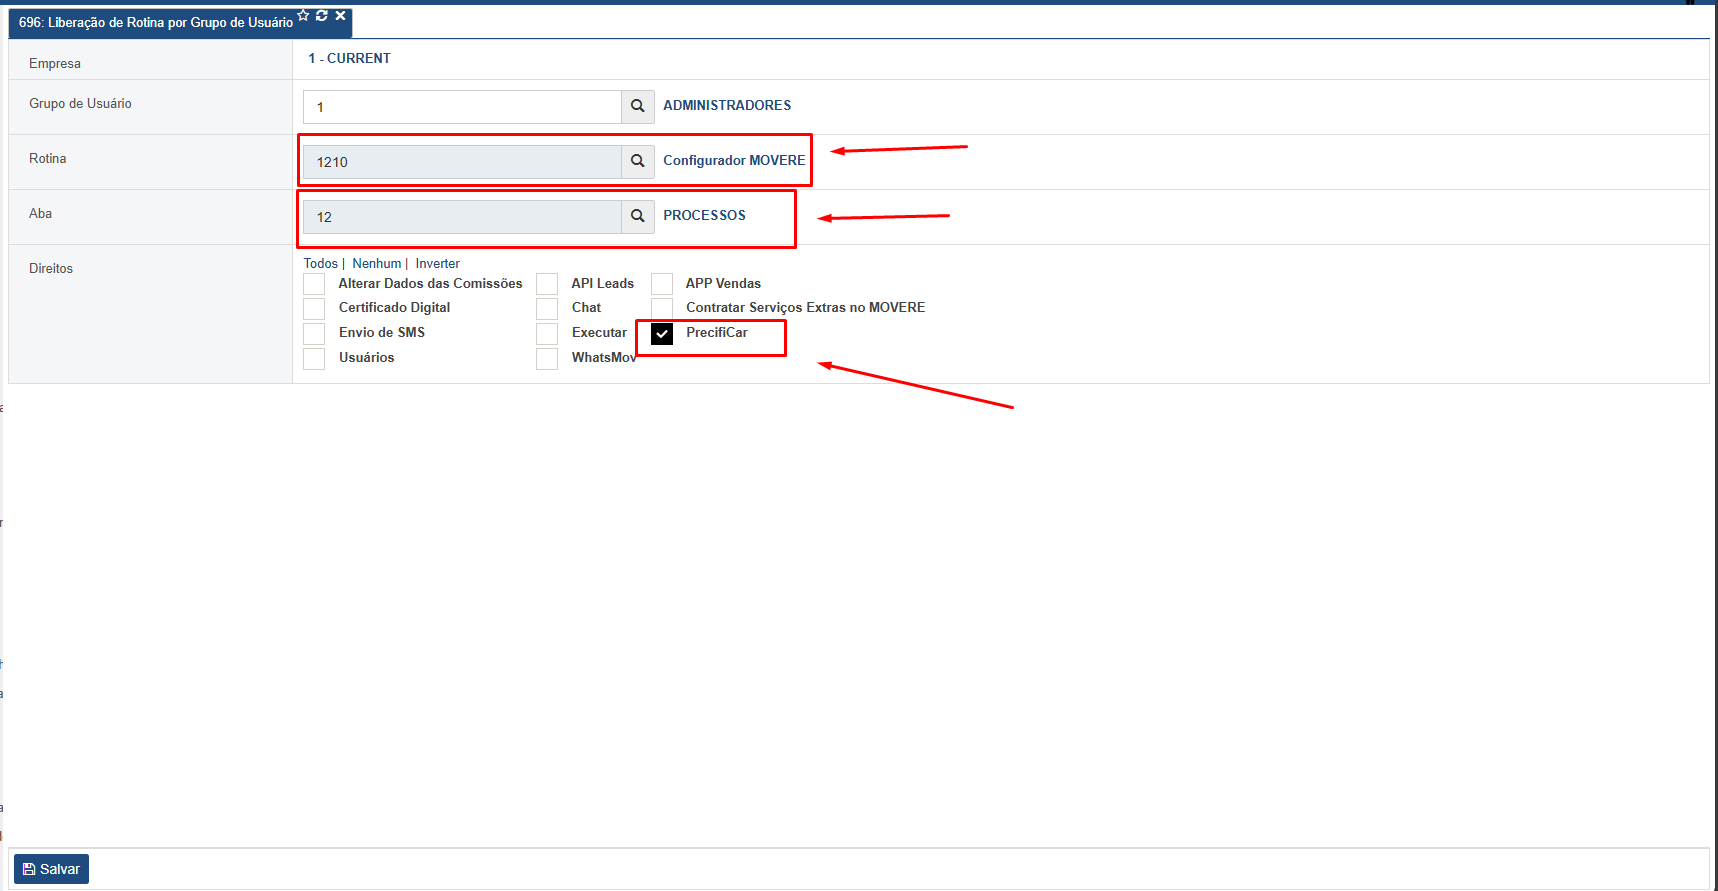The width and height of the screenshot is (1718, 891).
Task: Click the Rotina code field showing 1210
Action: point(462,162)
